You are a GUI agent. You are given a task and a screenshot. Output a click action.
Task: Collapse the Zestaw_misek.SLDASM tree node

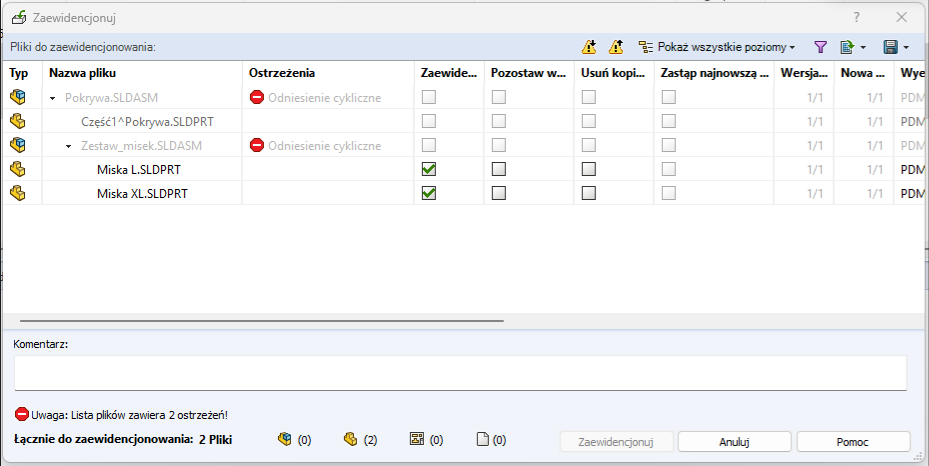pos(68,146)
